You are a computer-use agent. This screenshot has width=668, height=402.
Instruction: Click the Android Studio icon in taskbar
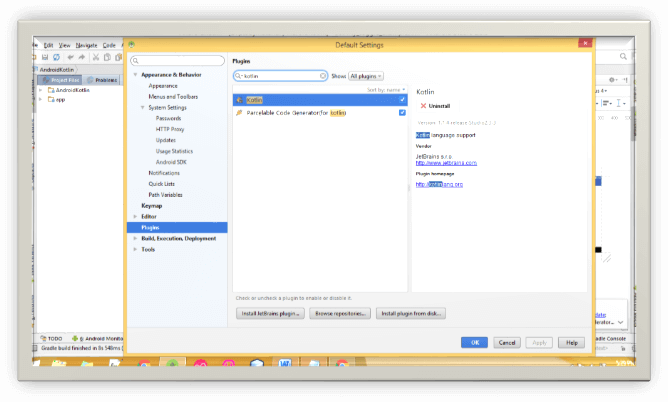coord(173,363)
